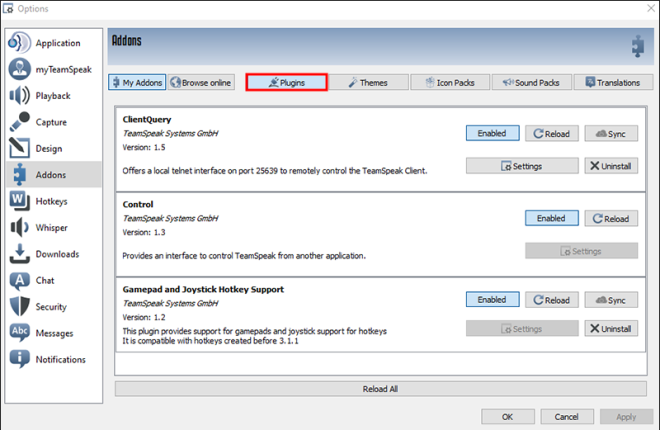Select the Notifications label in sidebar
Image resolution: width=660 pixels, height=430 pixels.
point(61,359)
